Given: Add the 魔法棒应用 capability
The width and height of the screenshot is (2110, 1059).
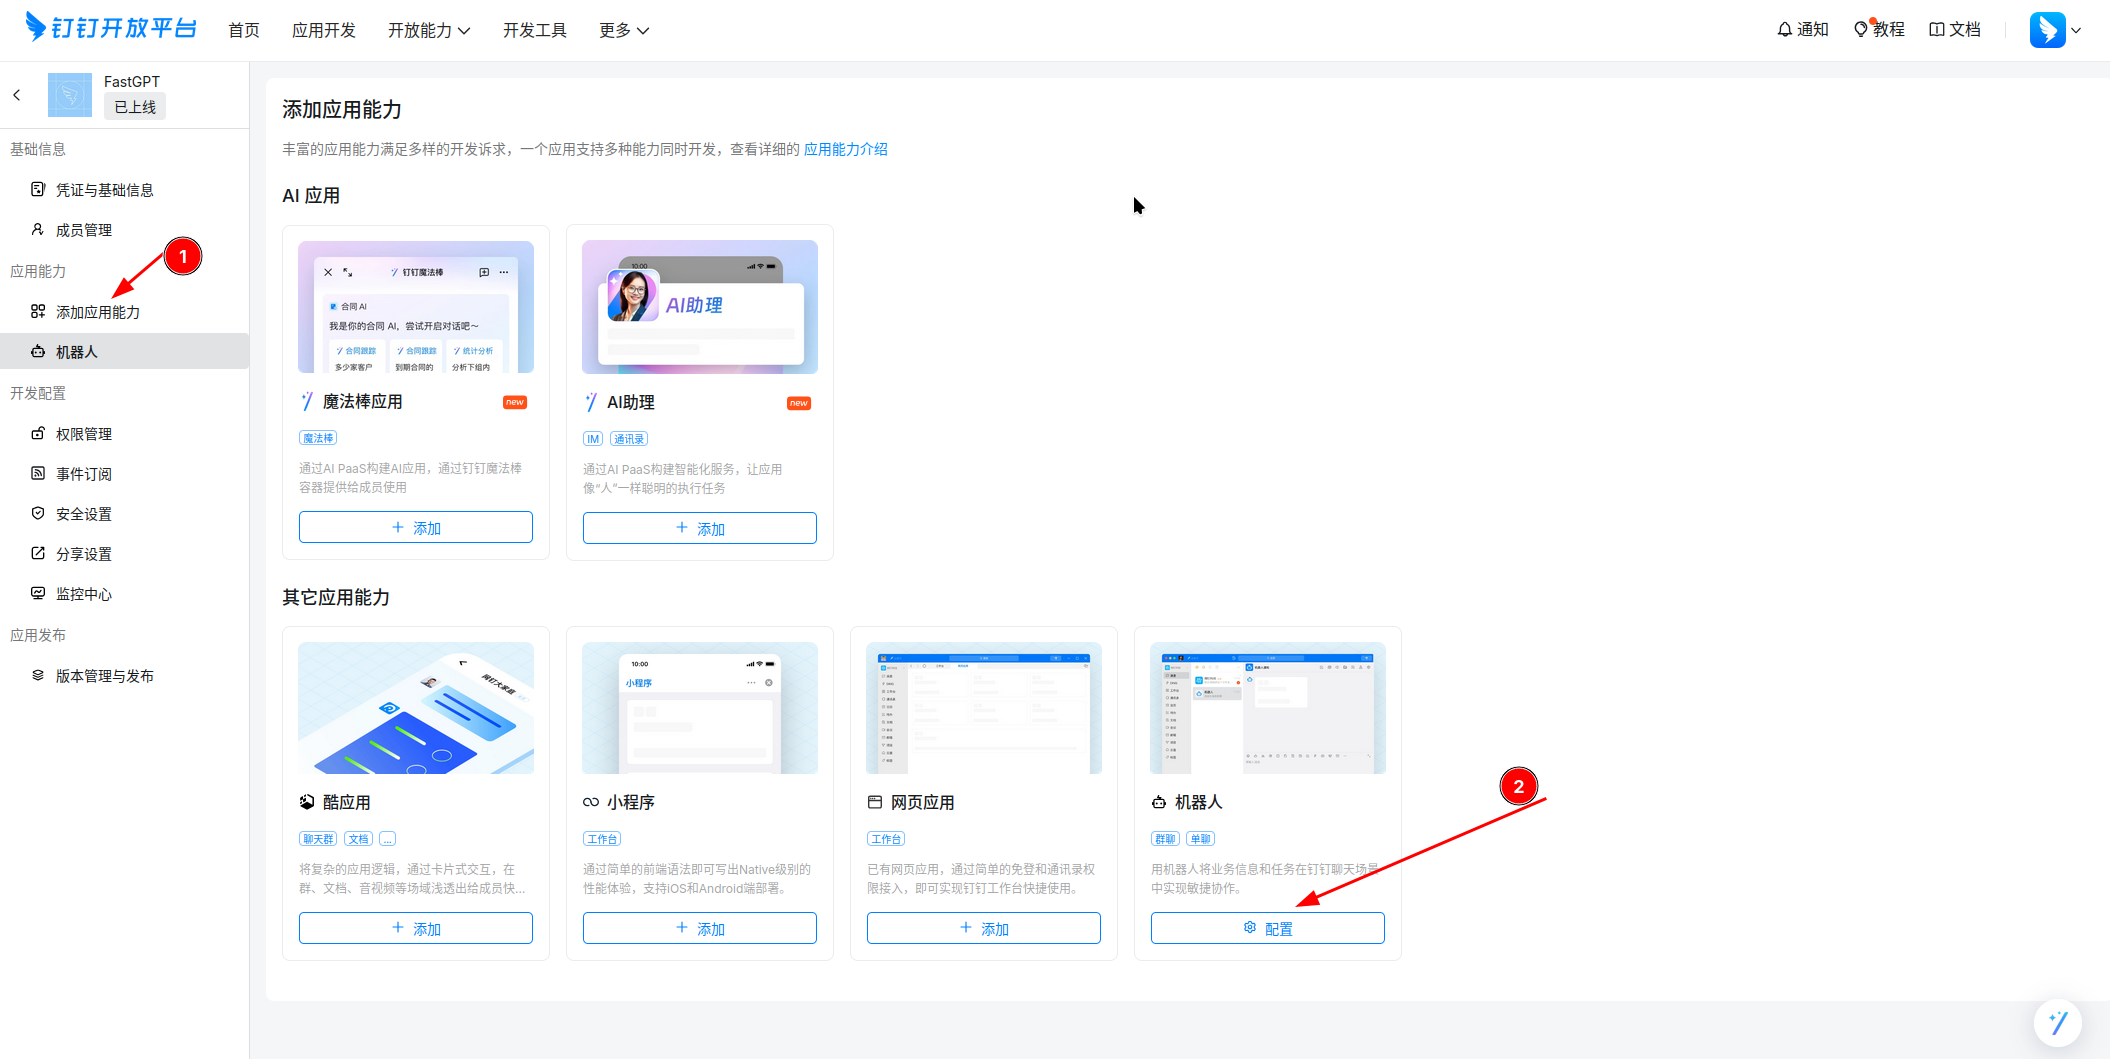Looking at the screenshot, I should tap(415, 527).
